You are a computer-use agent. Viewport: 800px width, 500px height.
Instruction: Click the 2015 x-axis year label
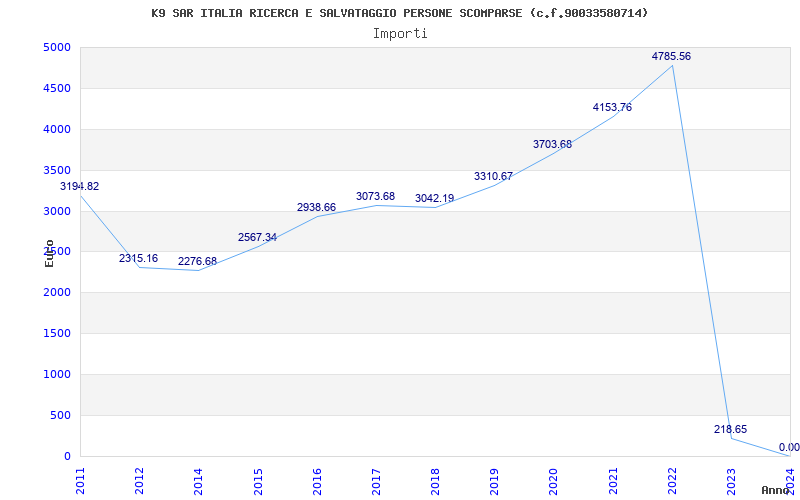(x=258, y=481)
